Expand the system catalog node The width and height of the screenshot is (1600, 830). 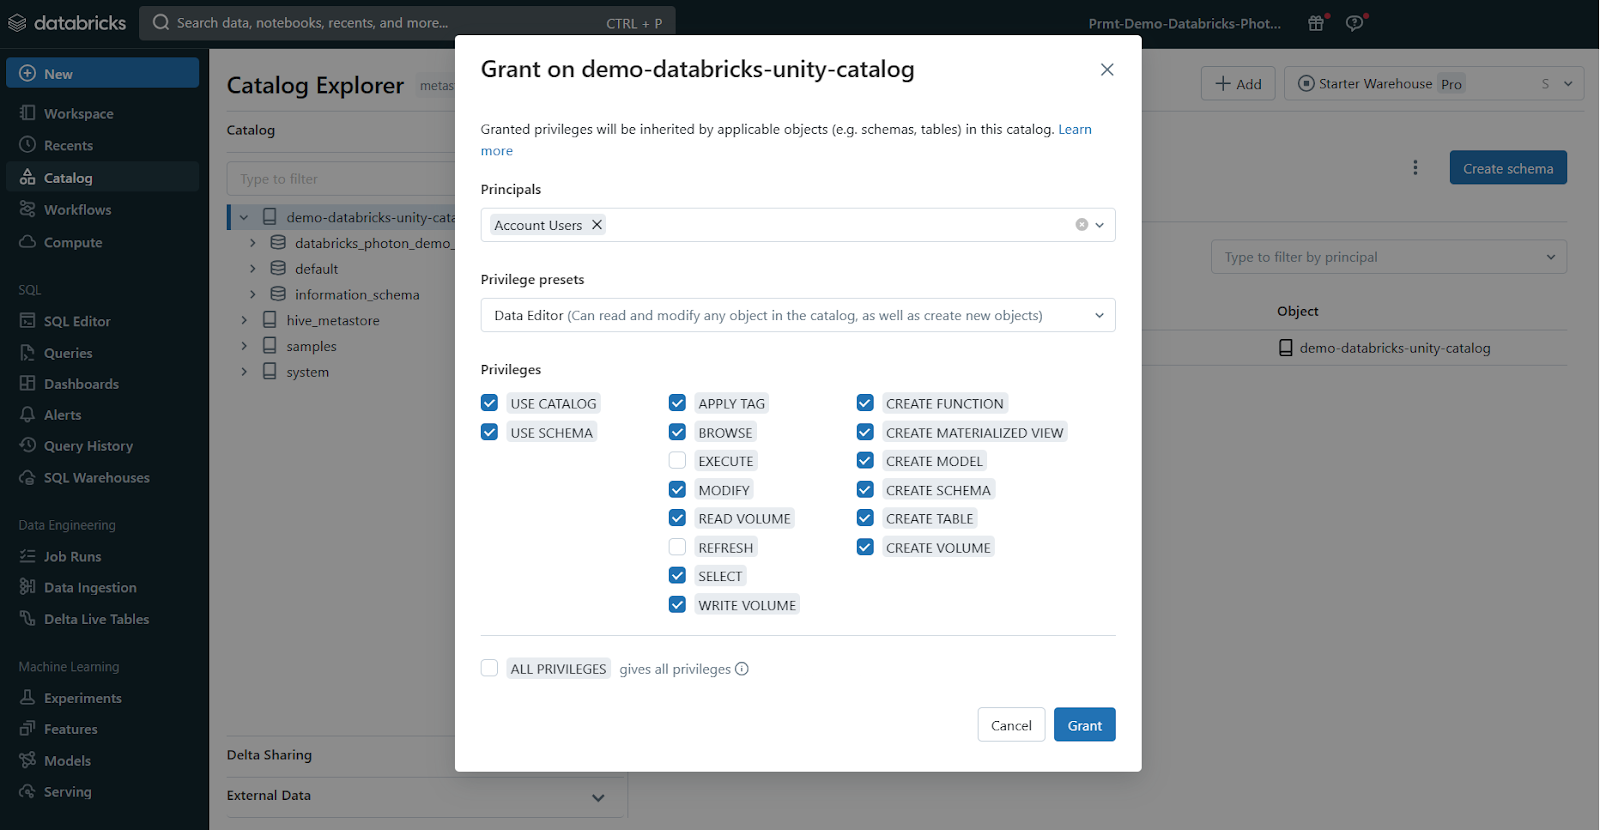[244, 372]
